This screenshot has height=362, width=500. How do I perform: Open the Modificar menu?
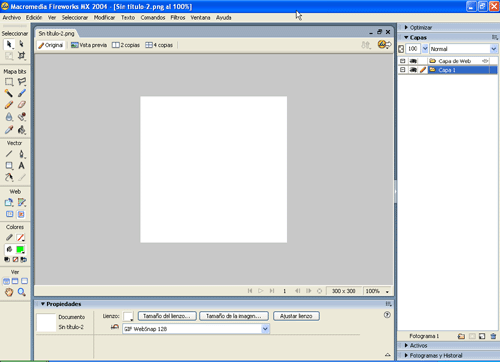click(104, 17)
